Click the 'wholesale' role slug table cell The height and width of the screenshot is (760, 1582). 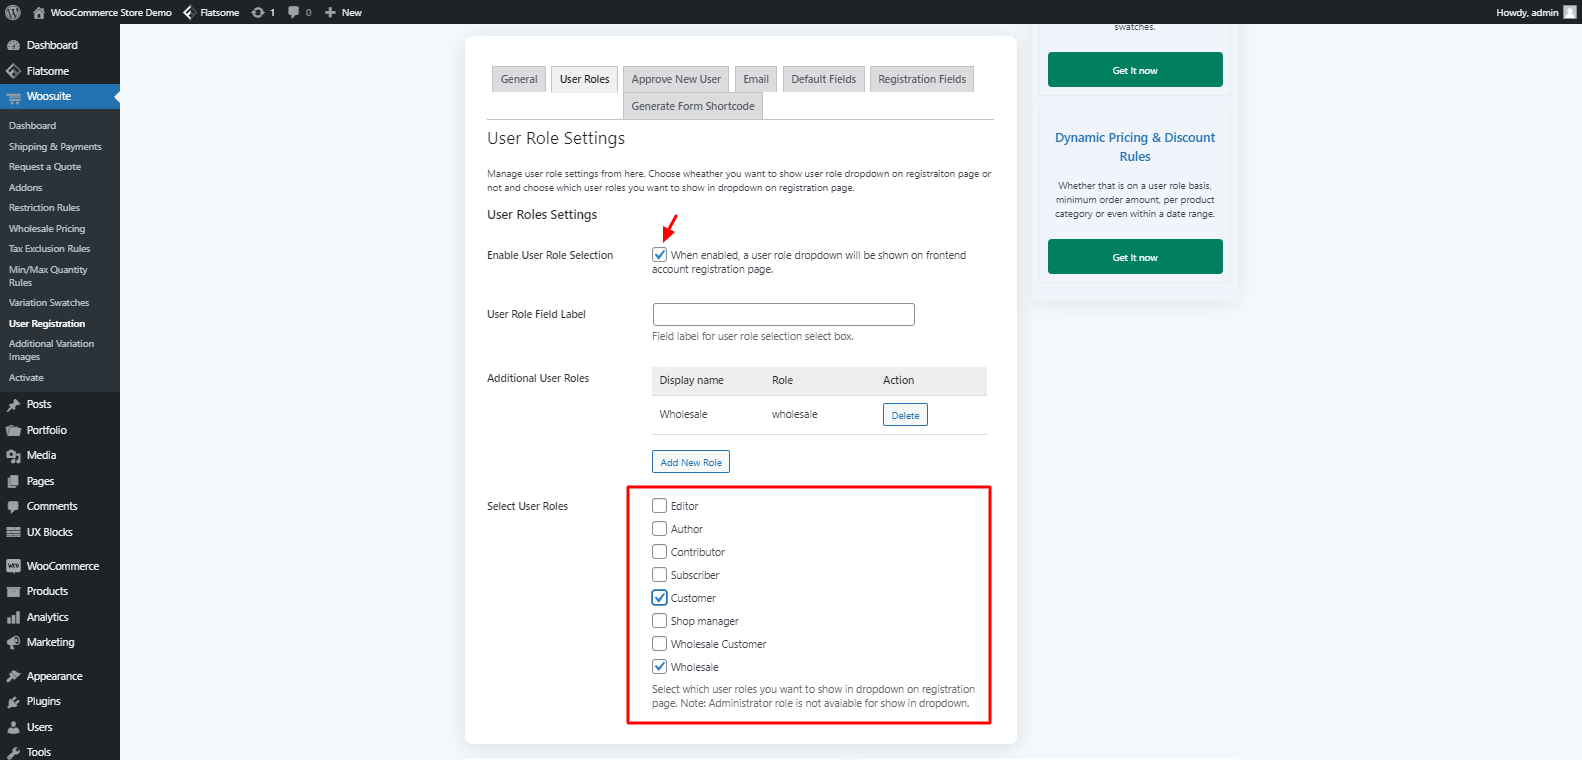(x=795, y=414)
